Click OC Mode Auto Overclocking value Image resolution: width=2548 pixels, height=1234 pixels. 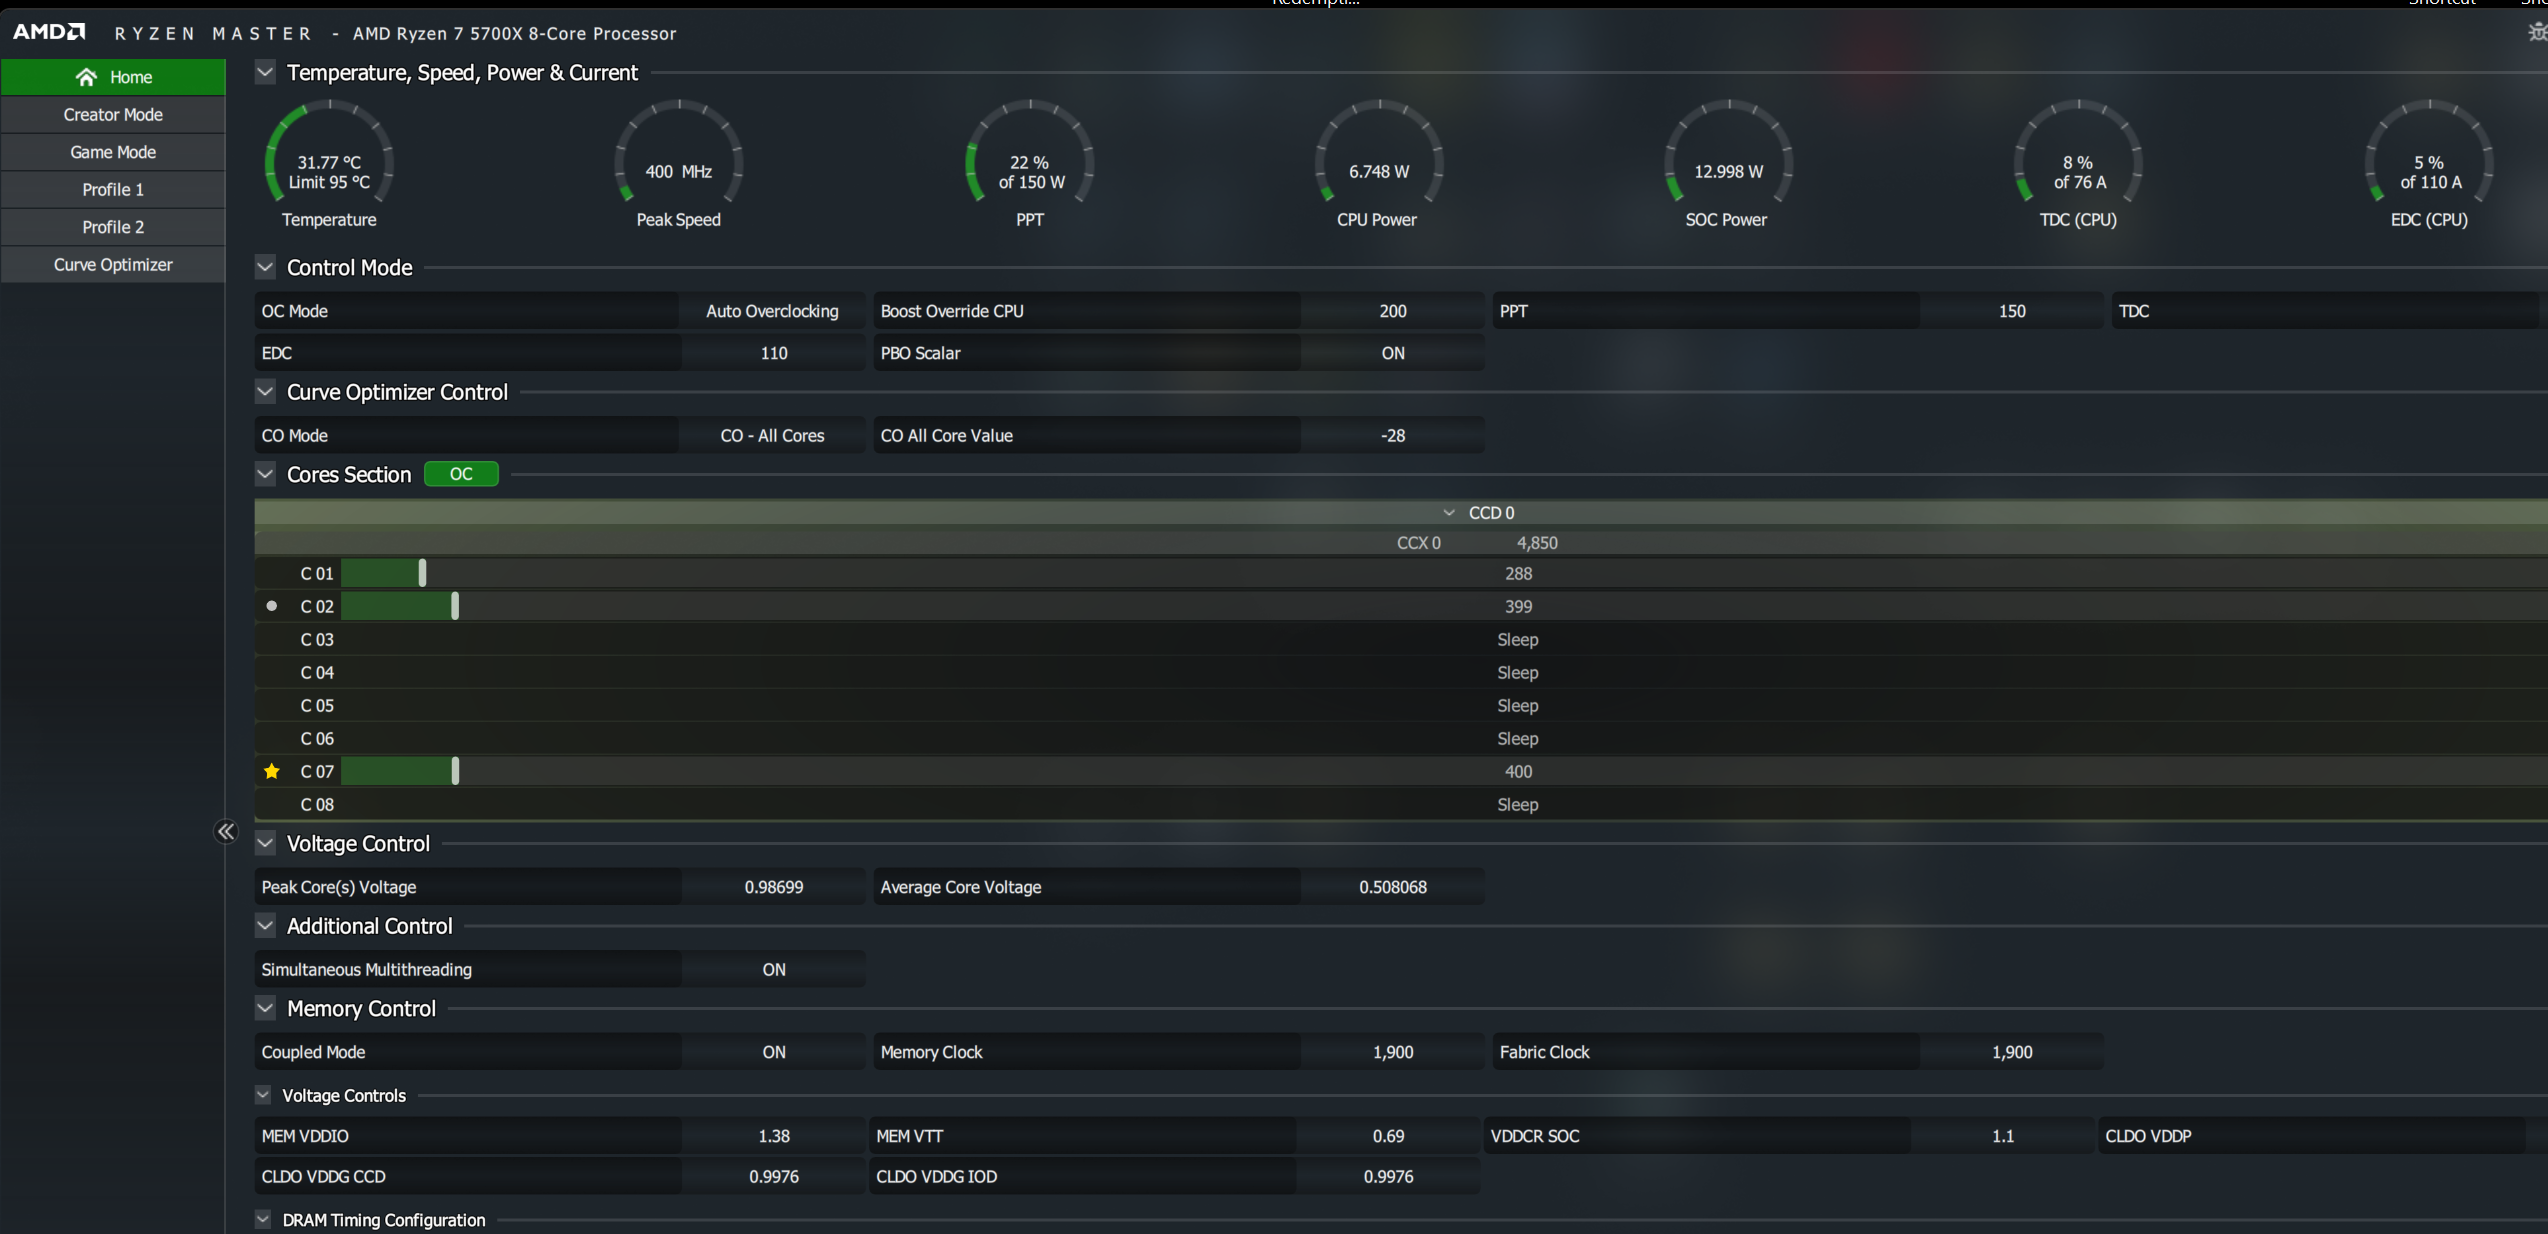point(772,311)
